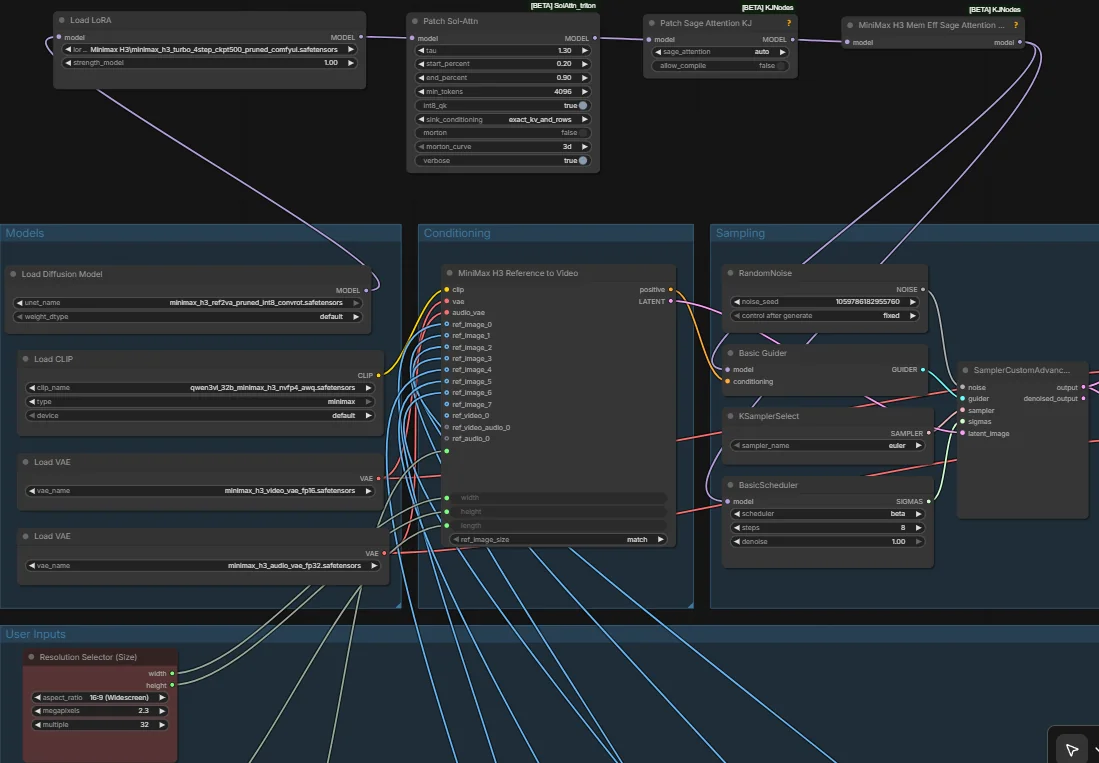Collapse the SamplerCustomAdvanced node dot
Viewport: 1099px width, 763px height.
(965, 370)
